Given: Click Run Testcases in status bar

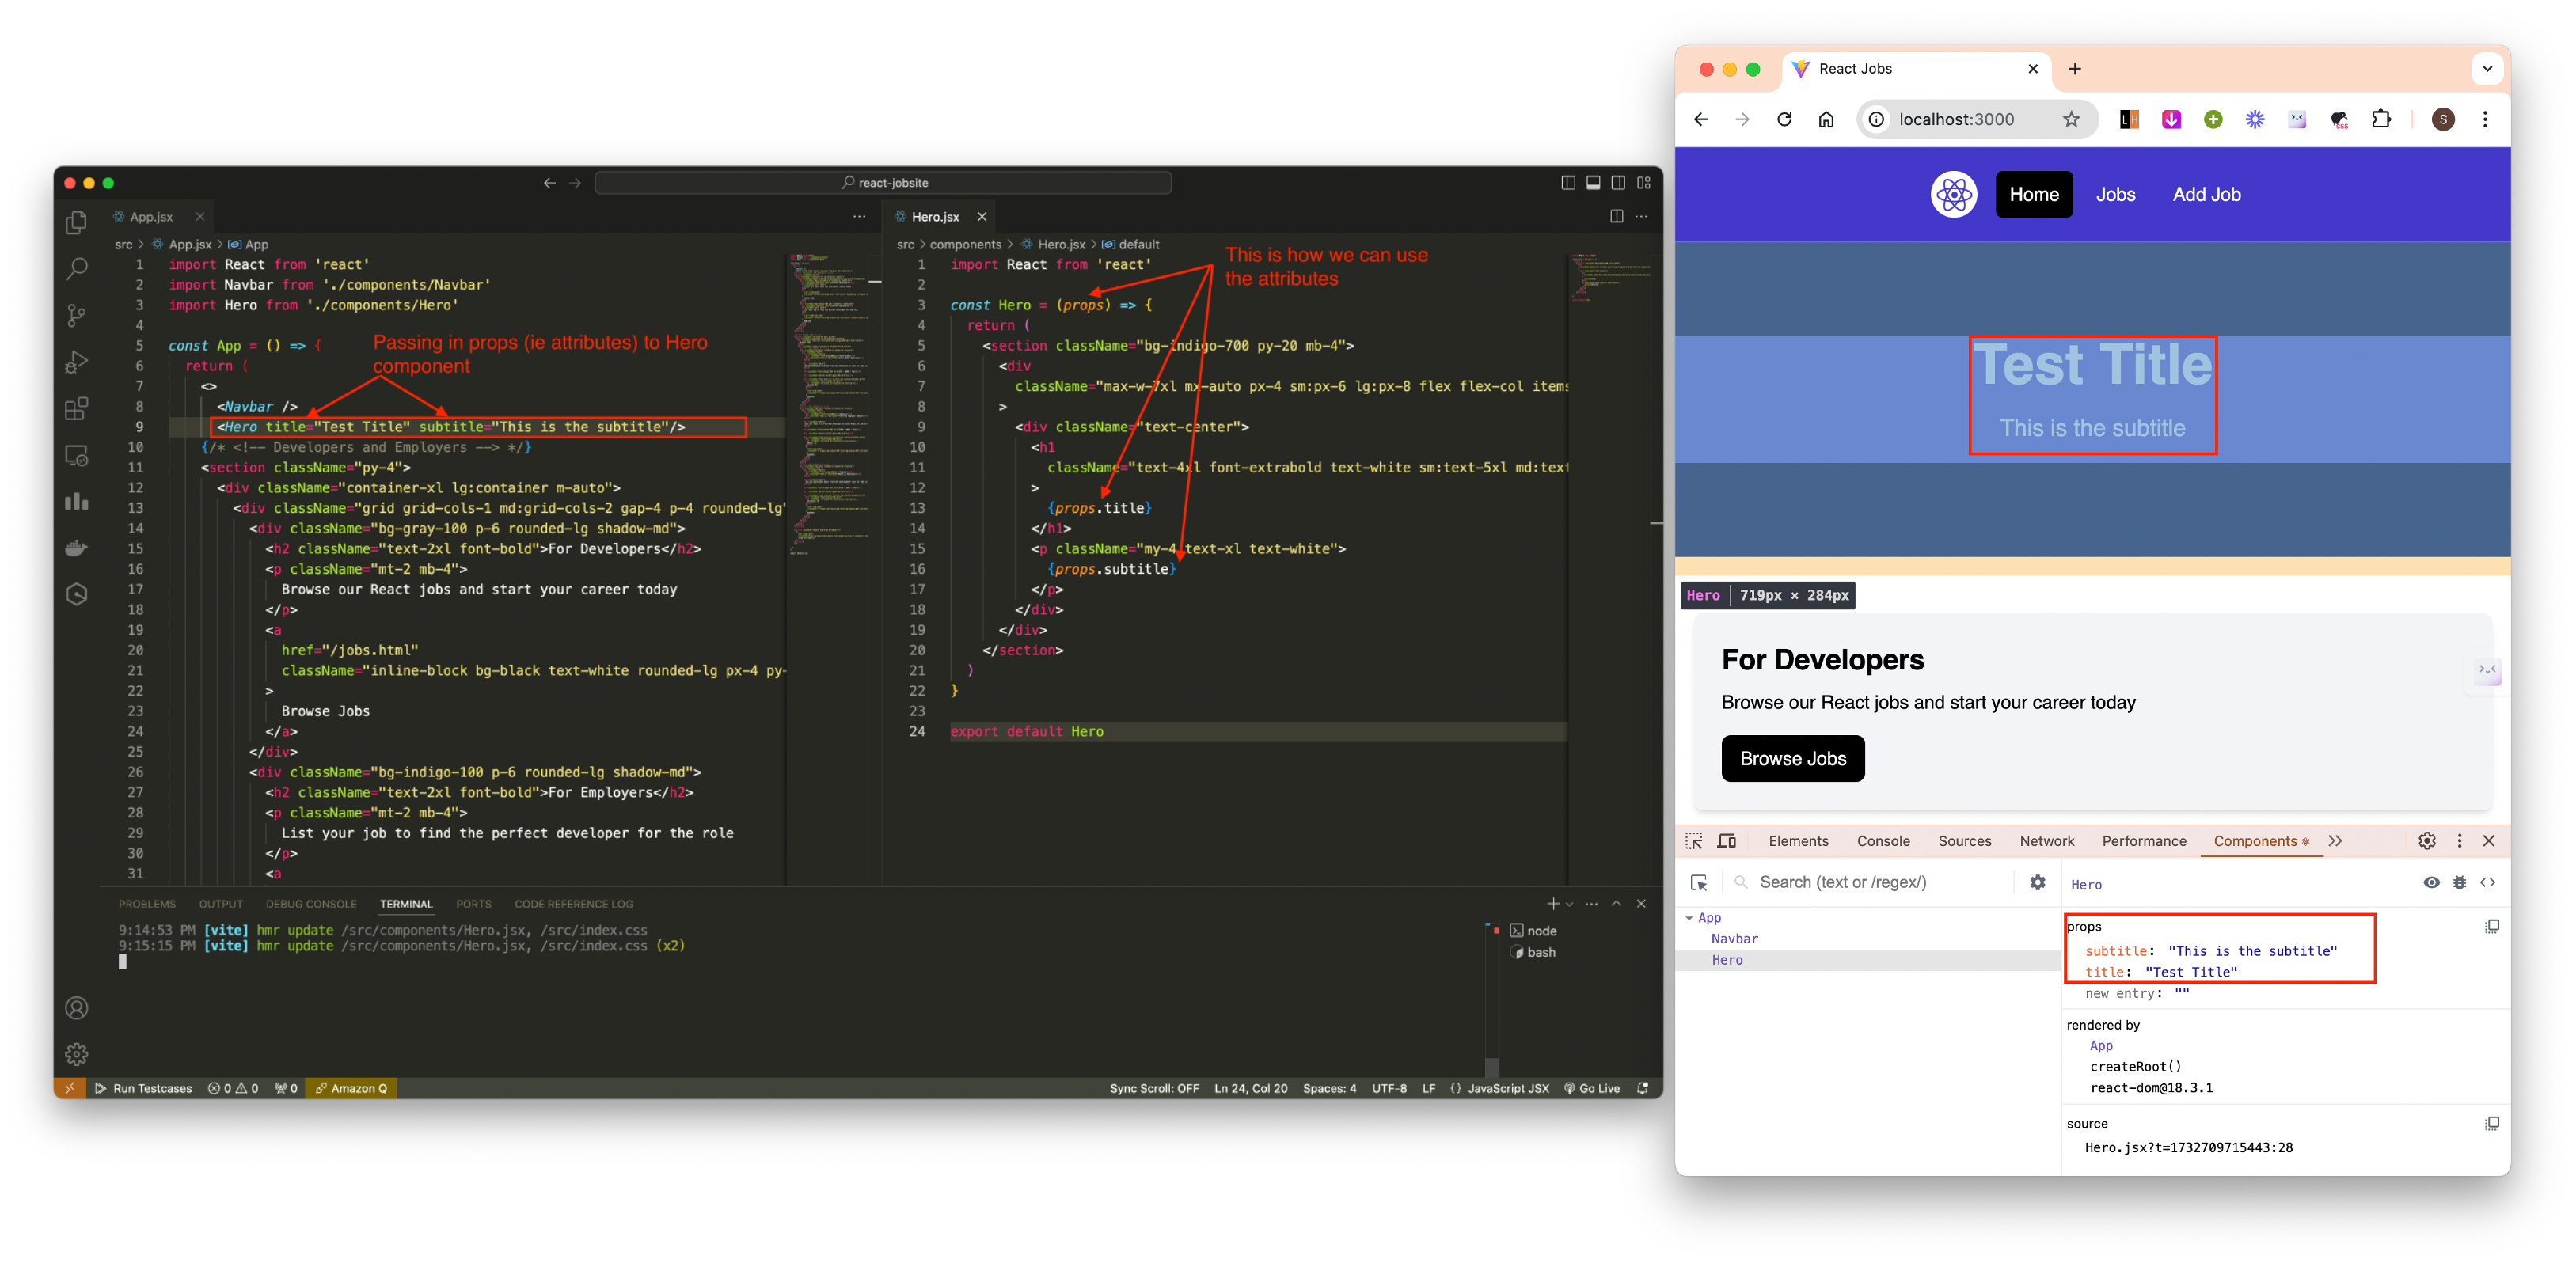Looking at the screenshot, I should coord(143,1088).
